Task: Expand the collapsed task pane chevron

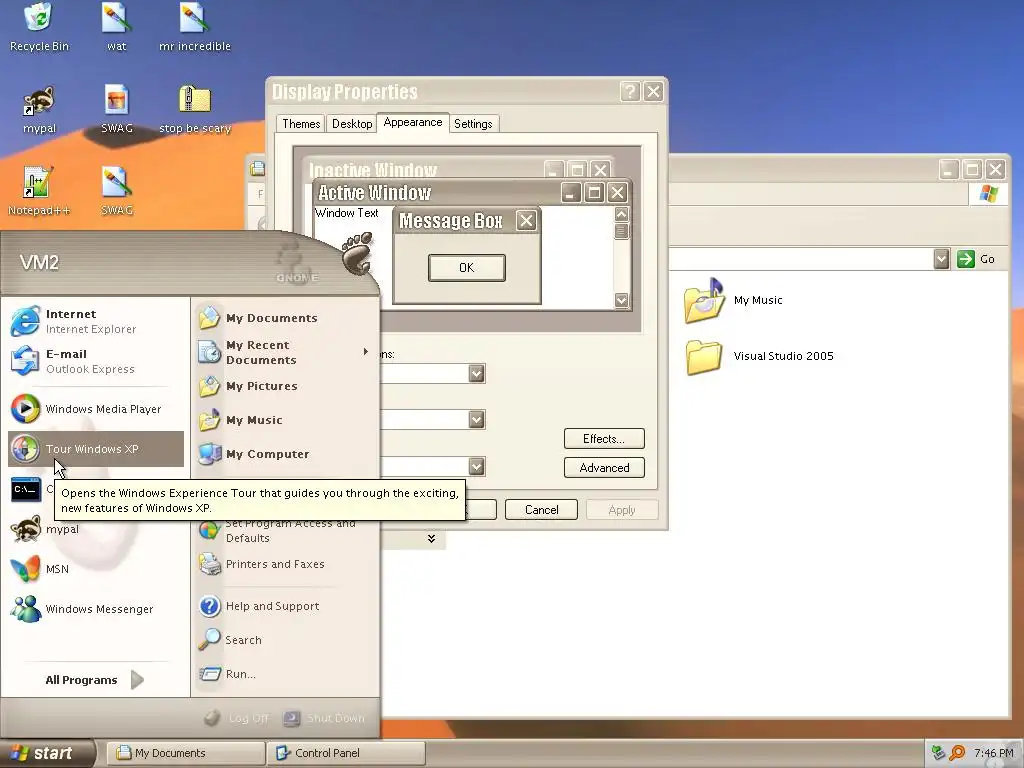Action: pyautogui.click(x=431, y=539)
